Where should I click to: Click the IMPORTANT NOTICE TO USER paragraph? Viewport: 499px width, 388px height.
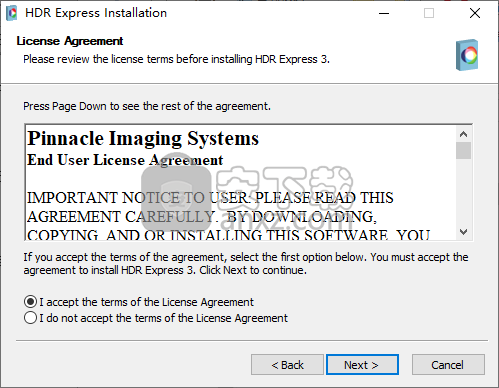[x=228, y=217]
